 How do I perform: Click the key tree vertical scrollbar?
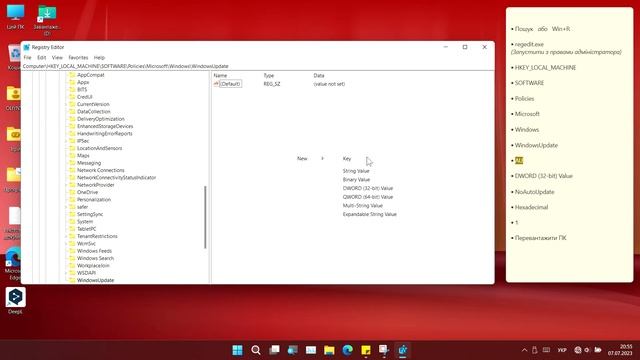205,217
